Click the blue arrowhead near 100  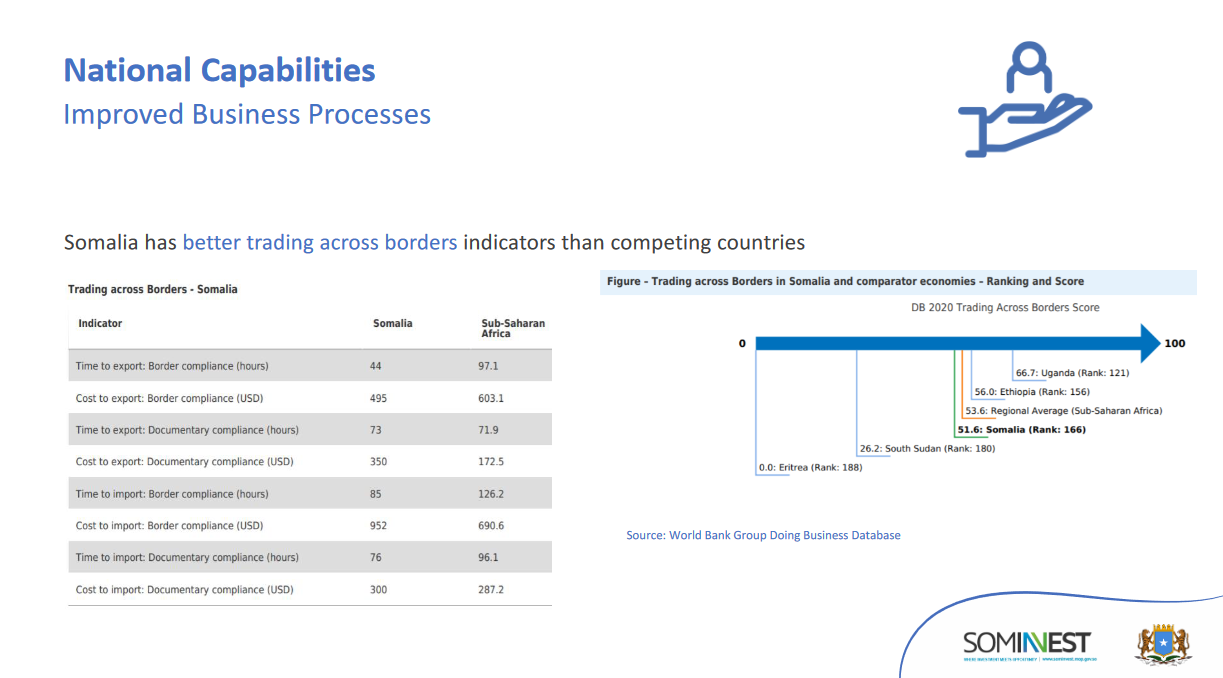click(x=1149, y=343)
